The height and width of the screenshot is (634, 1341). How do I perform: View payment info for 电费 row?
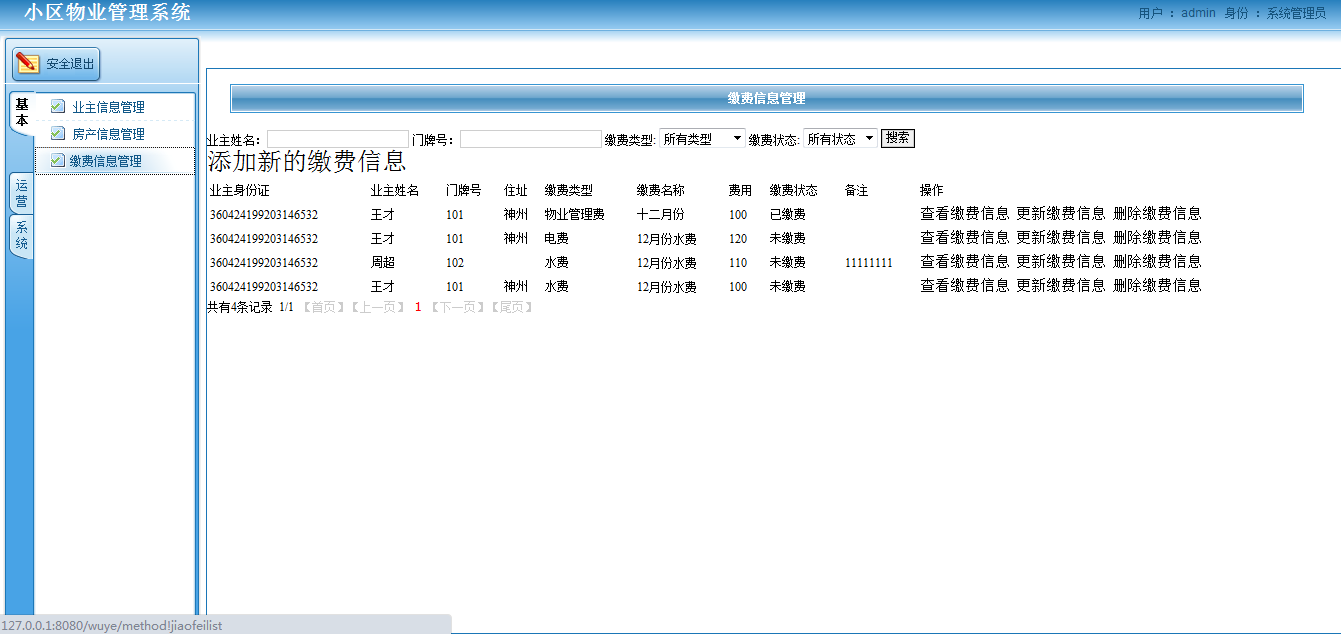[x=965, y=238]
